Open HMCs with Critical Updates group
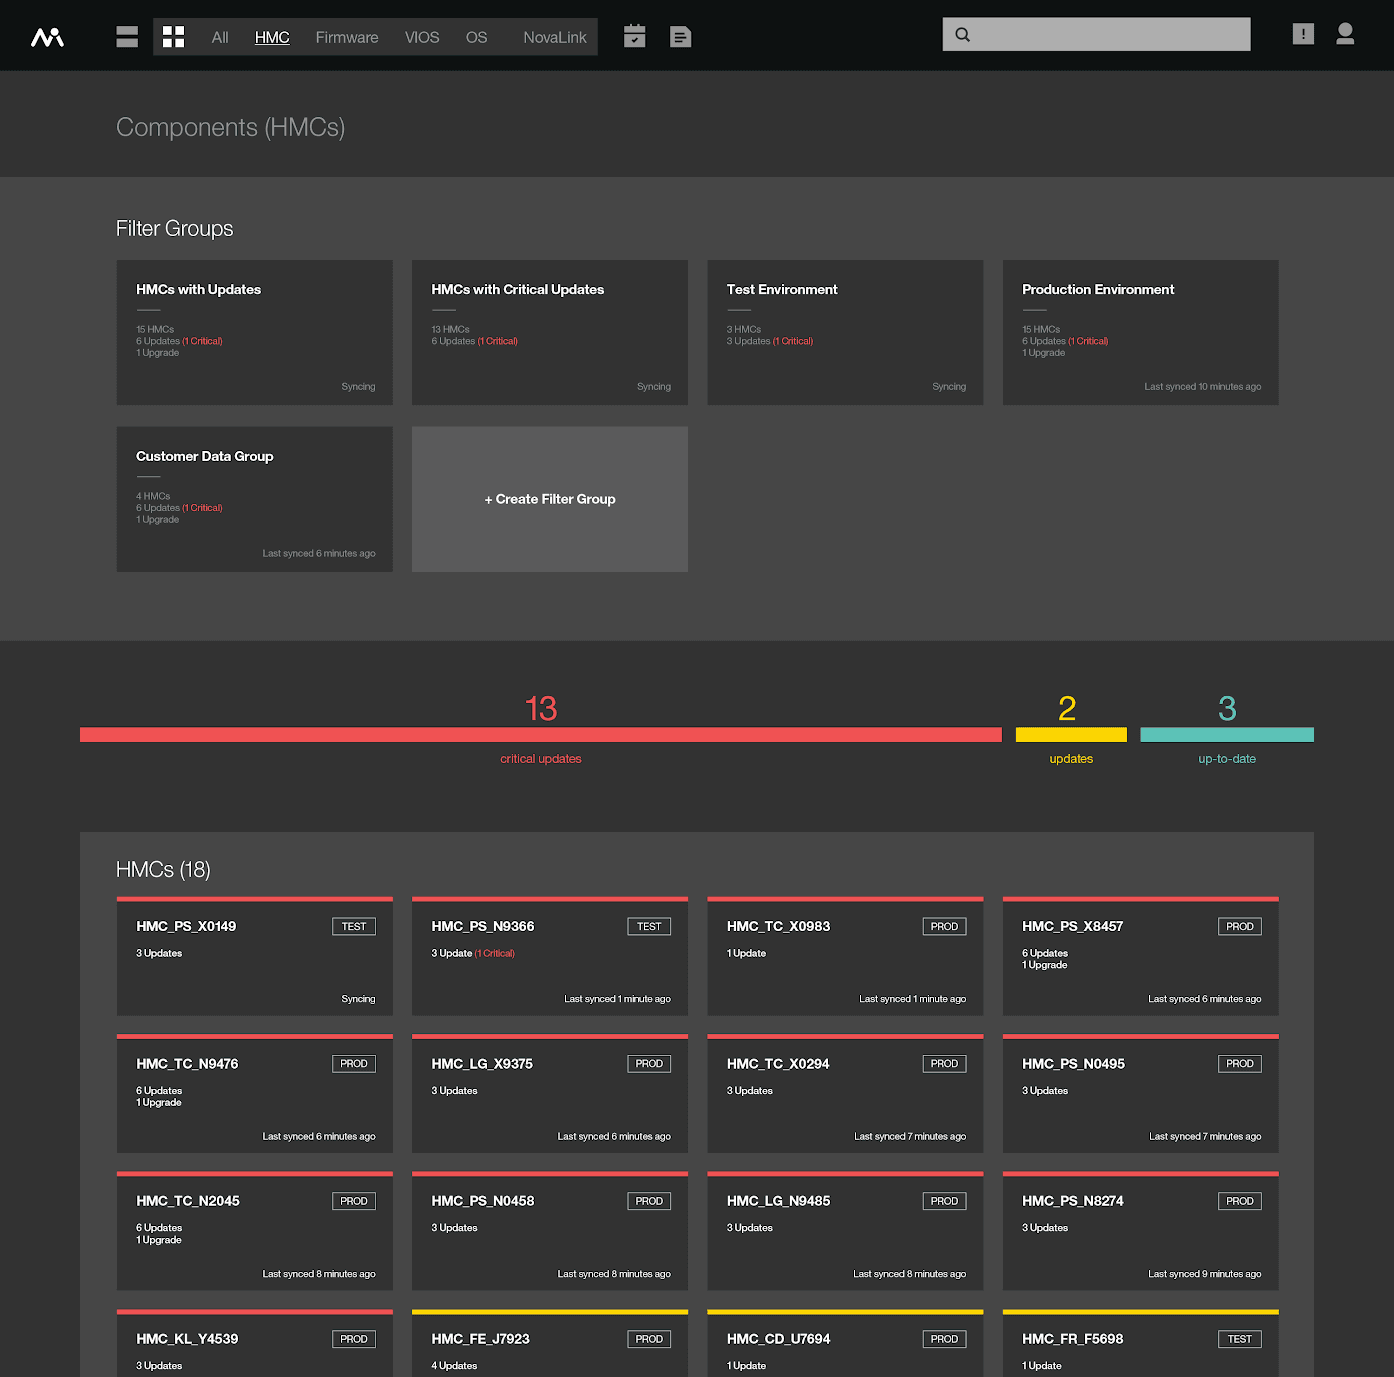Viewport: 1394px width, 1377px height. (x=550, y=332)
